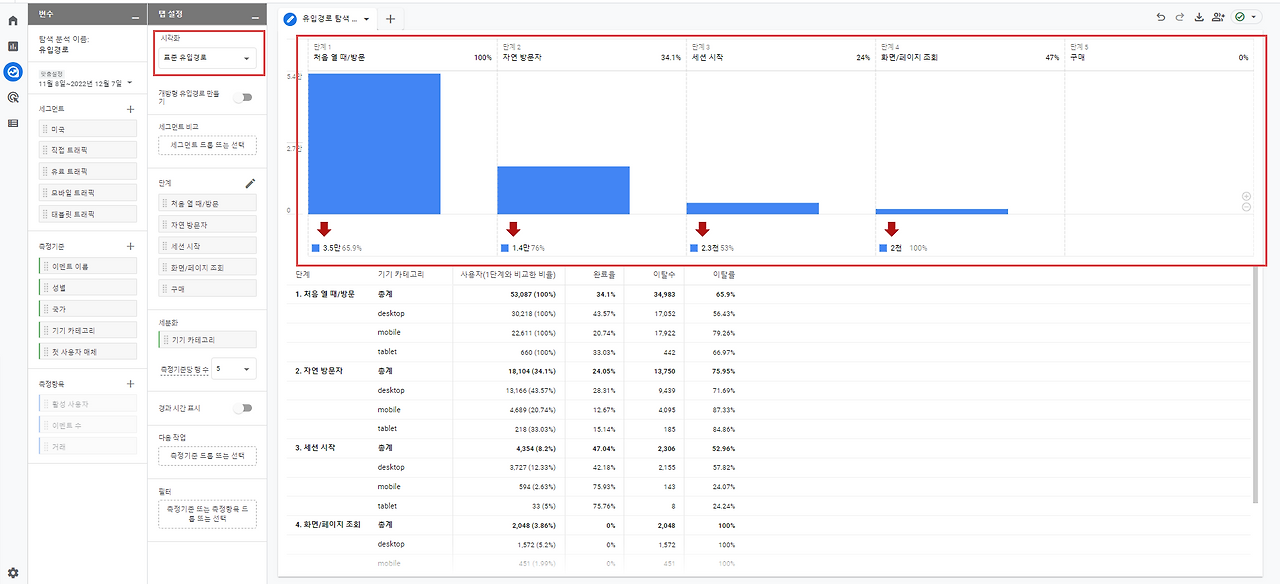This screenshot has height=584, width=1280.
Task: Click the 단계 3 세션 시작 funnel bar
Action: tap(752, 208)
